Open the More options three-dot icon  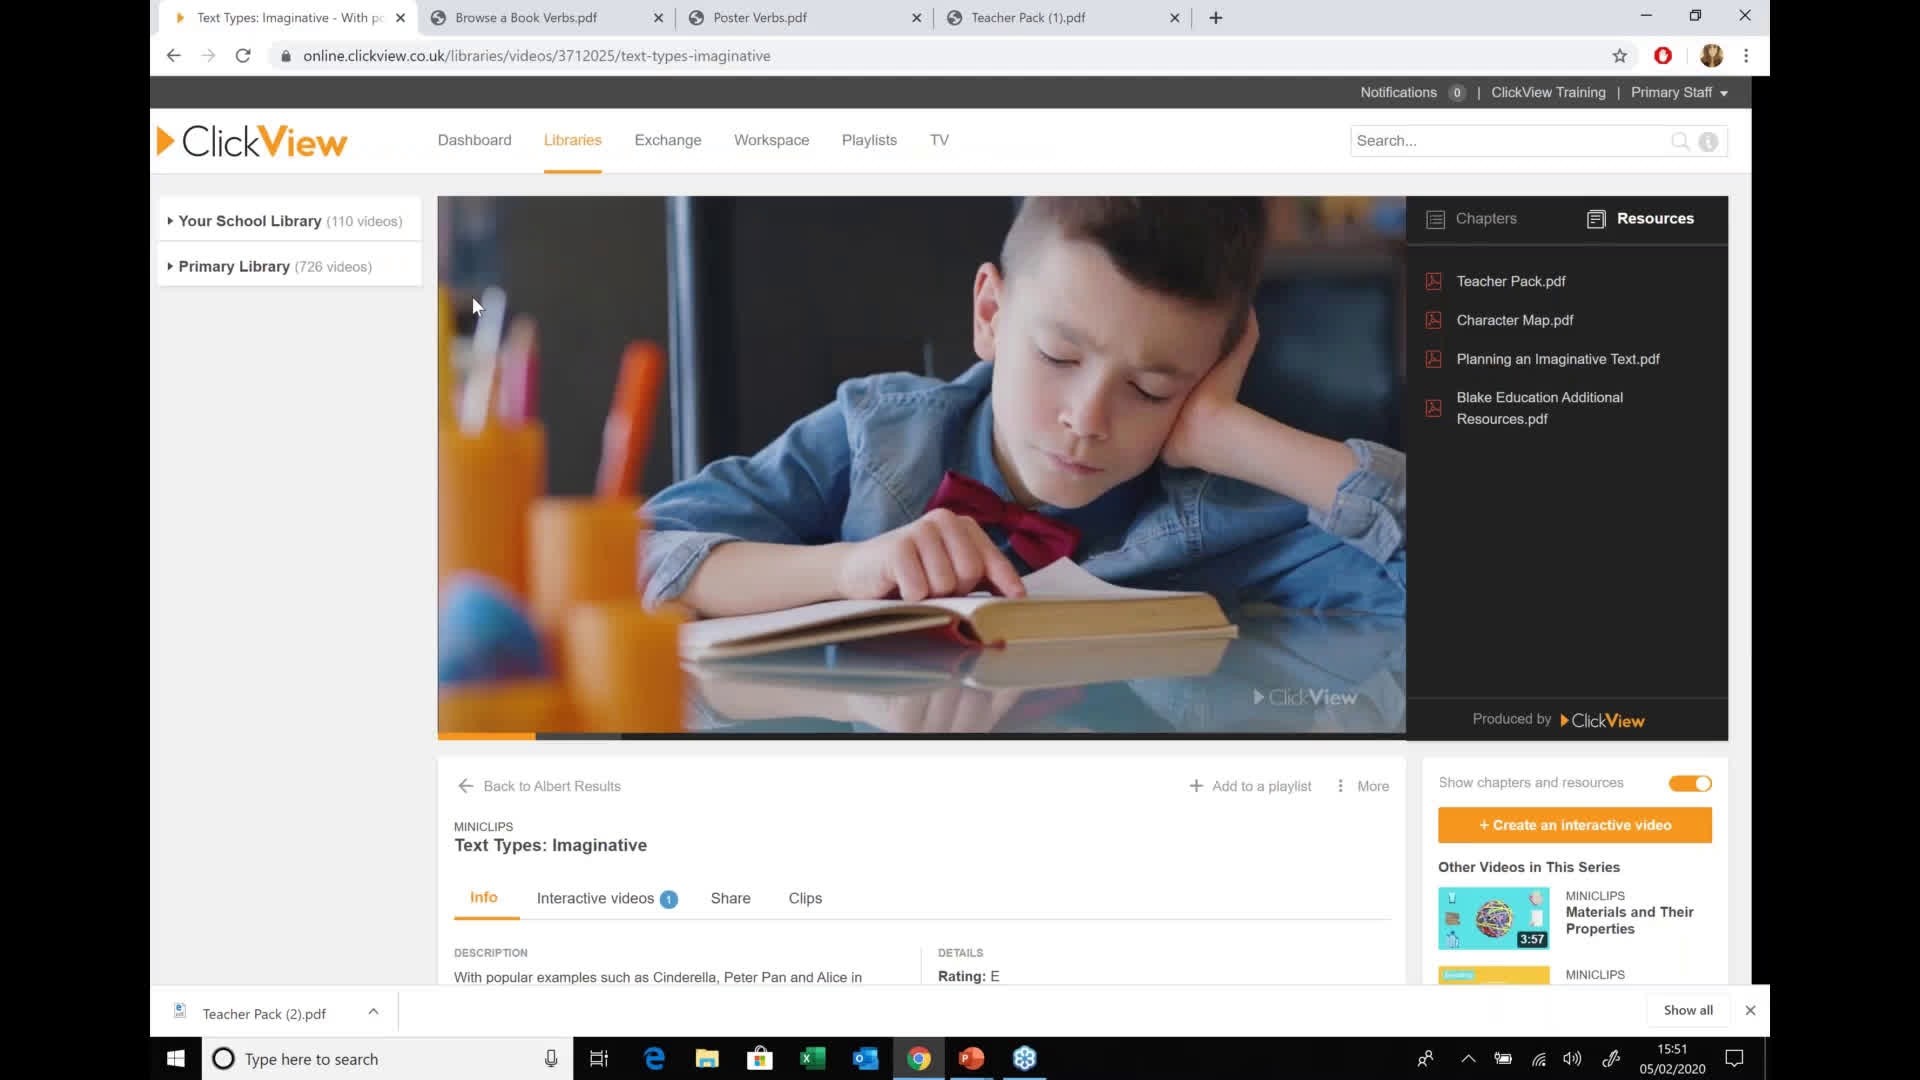coord(1340,786)
